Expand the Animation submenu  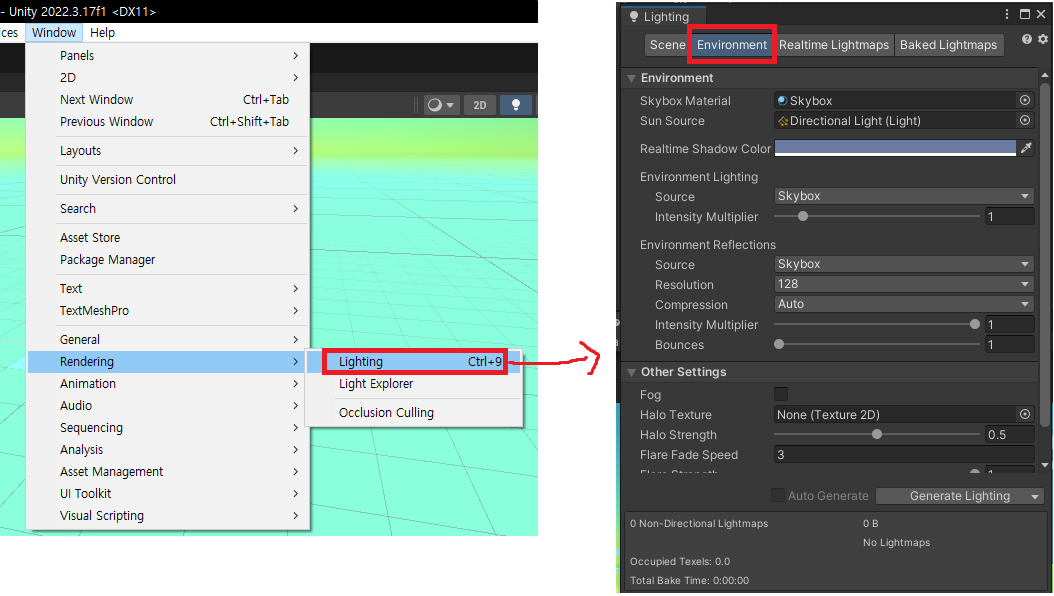(167, 384)
